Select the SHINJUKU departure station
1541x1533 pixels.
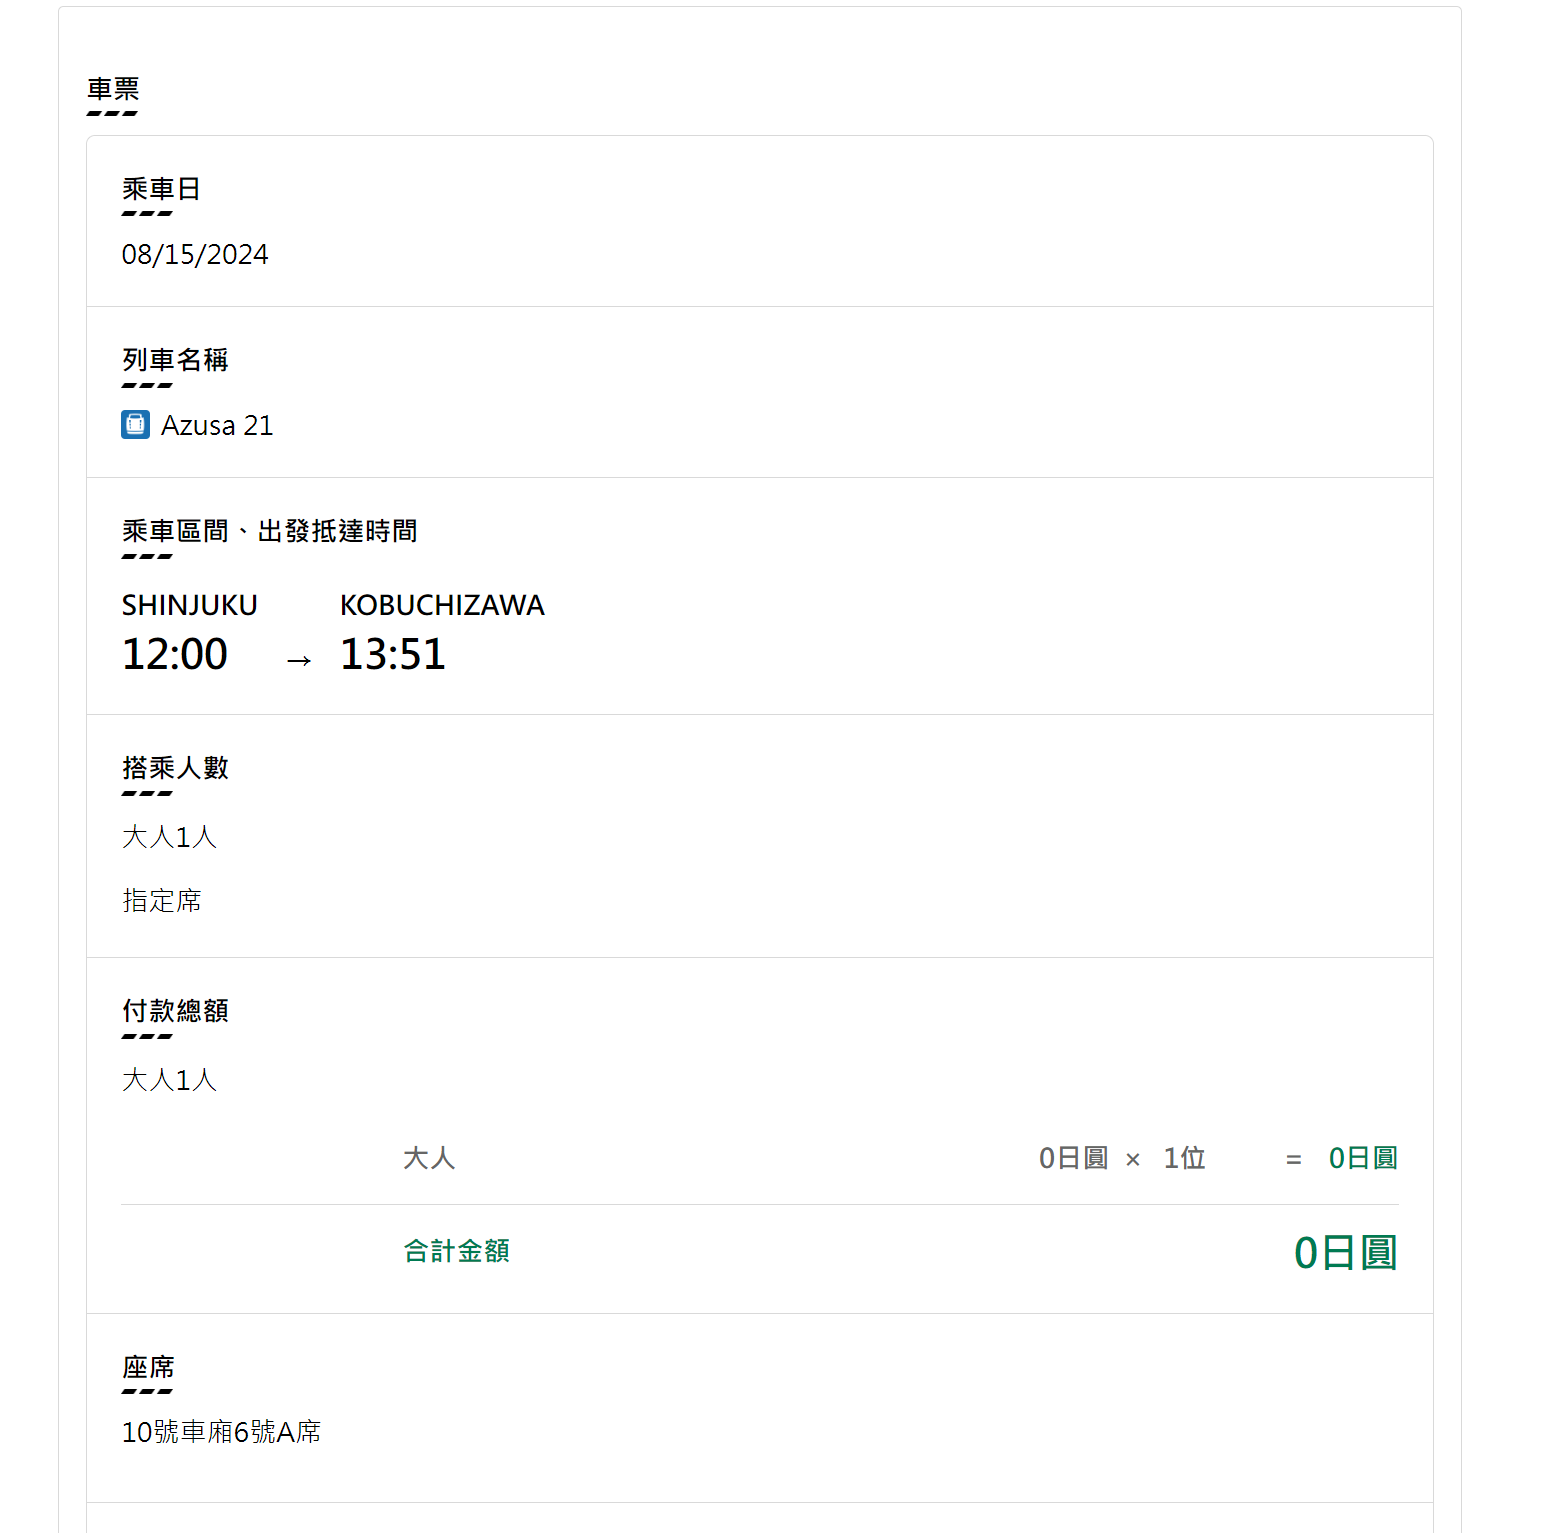click(189, 606)
